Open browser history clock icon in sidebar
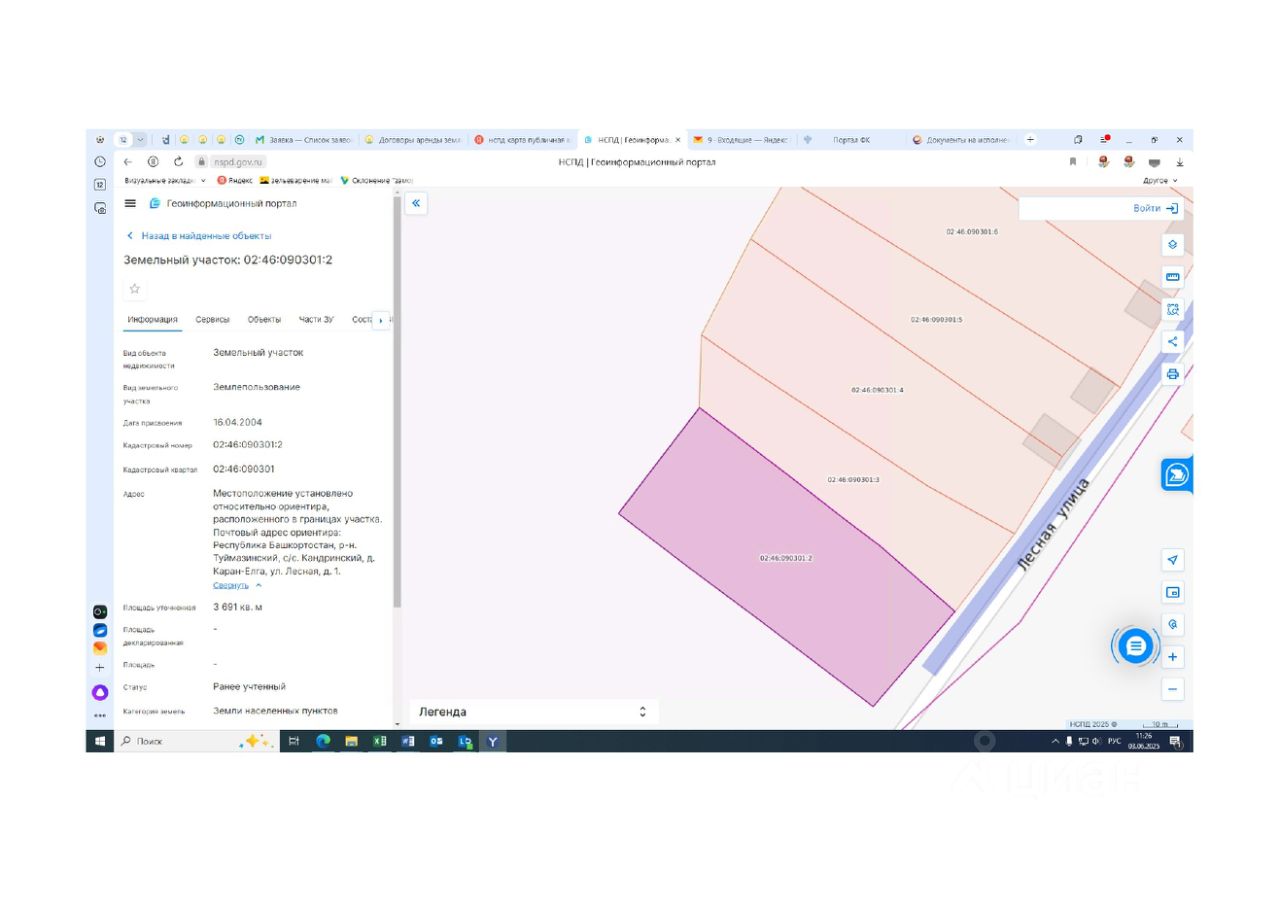1280x905 pixels. (x=100, y=161)
